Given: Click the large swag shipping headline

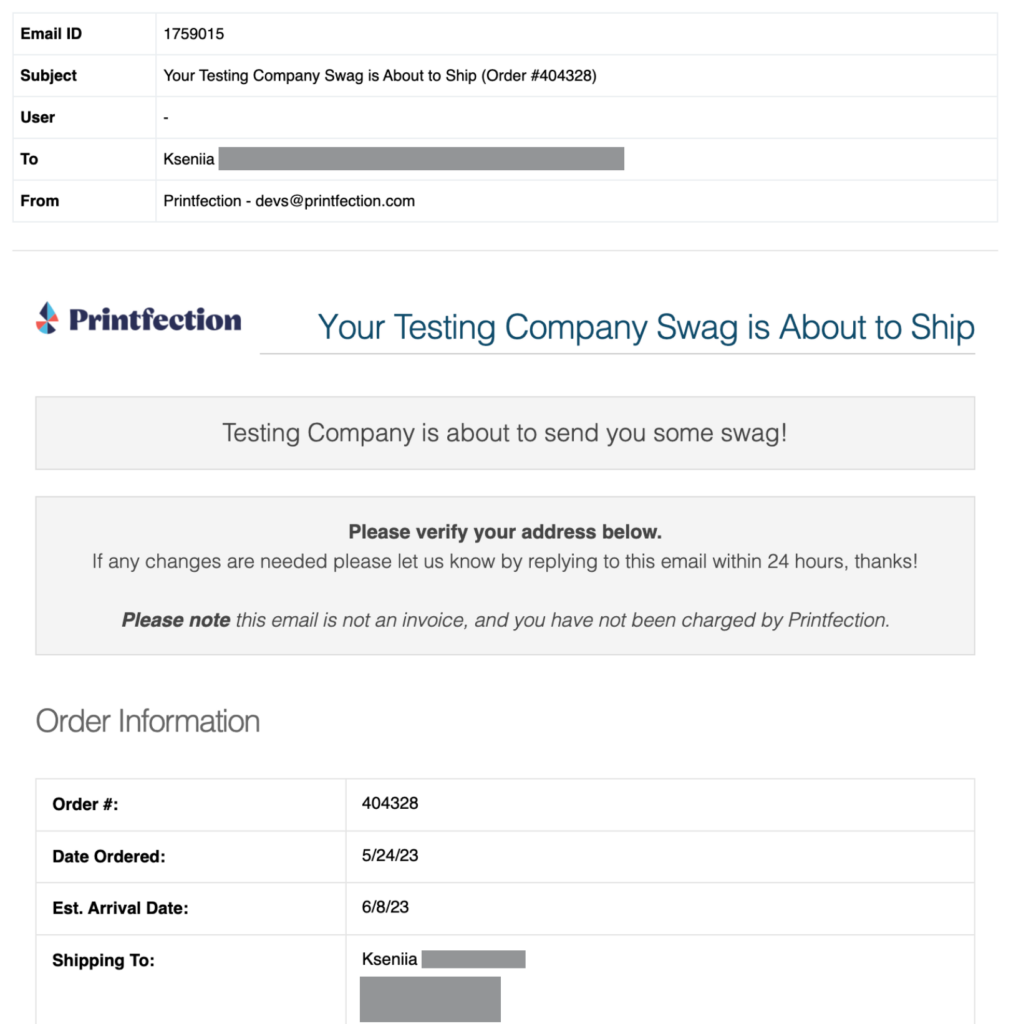Looking at the screenshot, I should point(645,327).
